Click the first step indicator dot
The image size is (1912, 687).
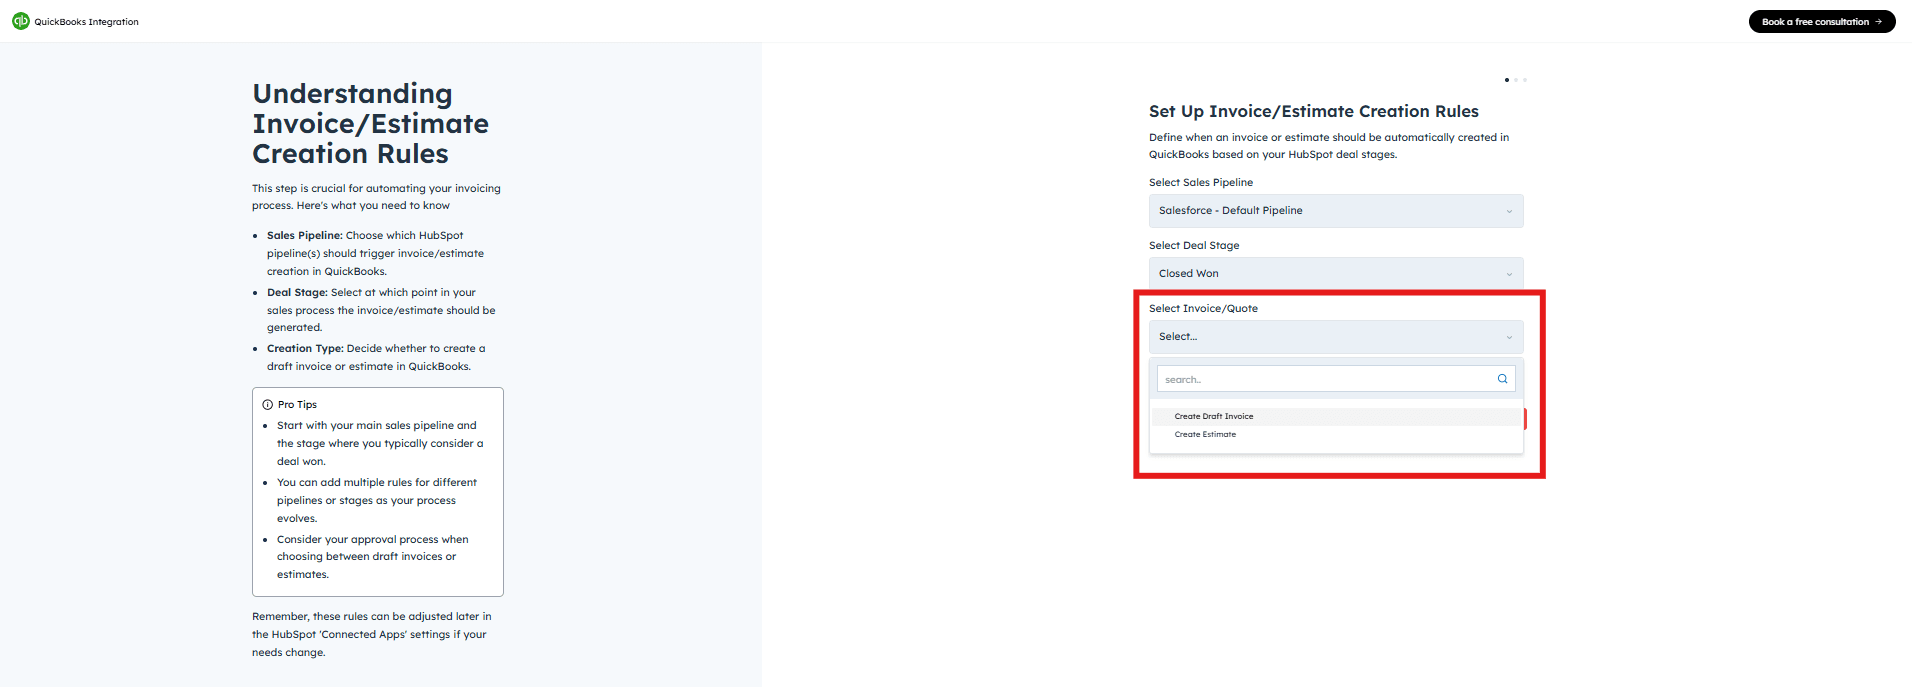(x=1507, y=80)
